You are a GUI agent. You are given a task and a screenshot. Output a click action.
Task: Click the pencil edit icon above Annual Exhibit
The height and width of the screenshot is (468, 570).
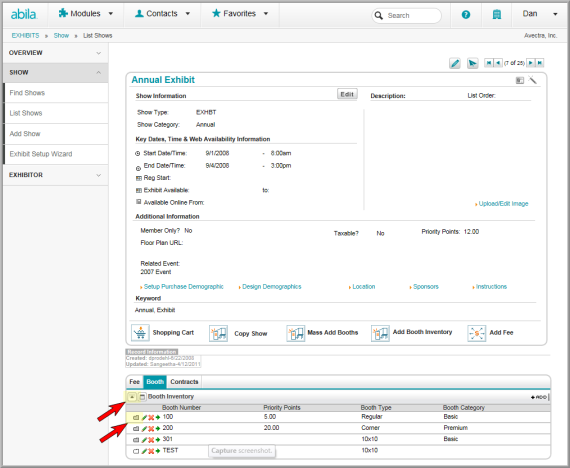pos(454,63)
